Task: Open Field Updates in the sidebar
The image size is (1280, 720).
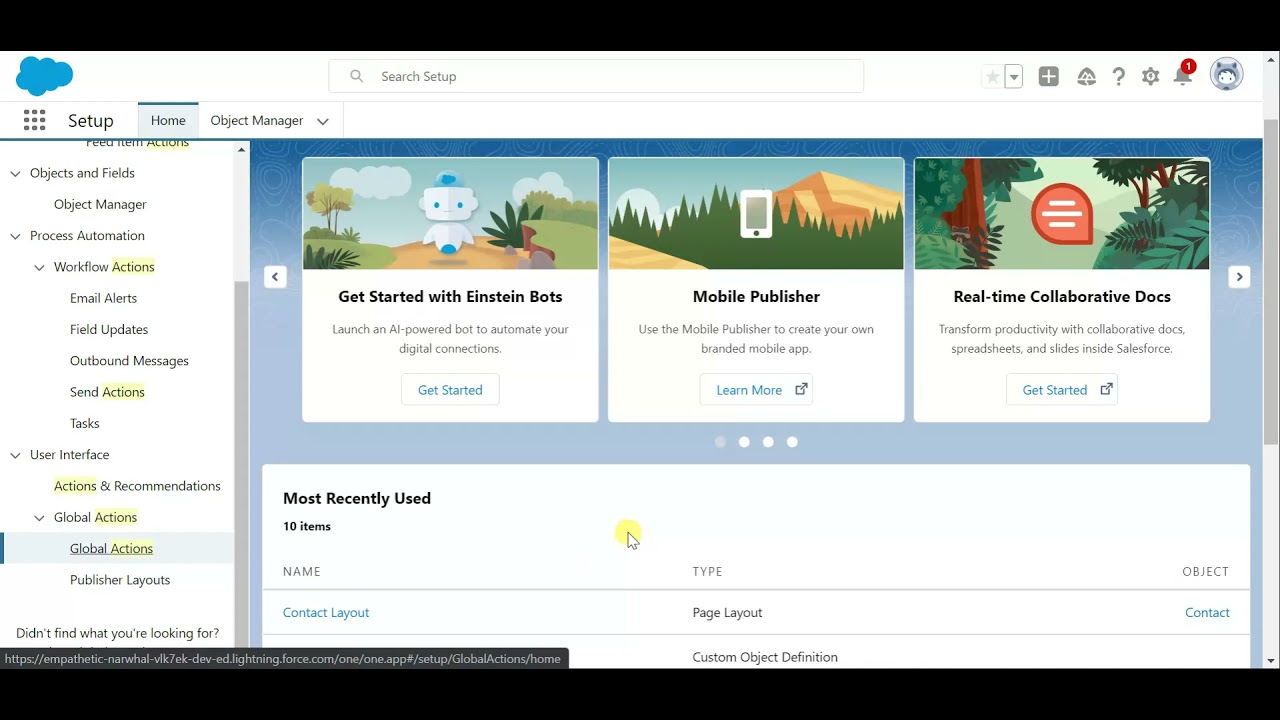Action: (109, 329)
